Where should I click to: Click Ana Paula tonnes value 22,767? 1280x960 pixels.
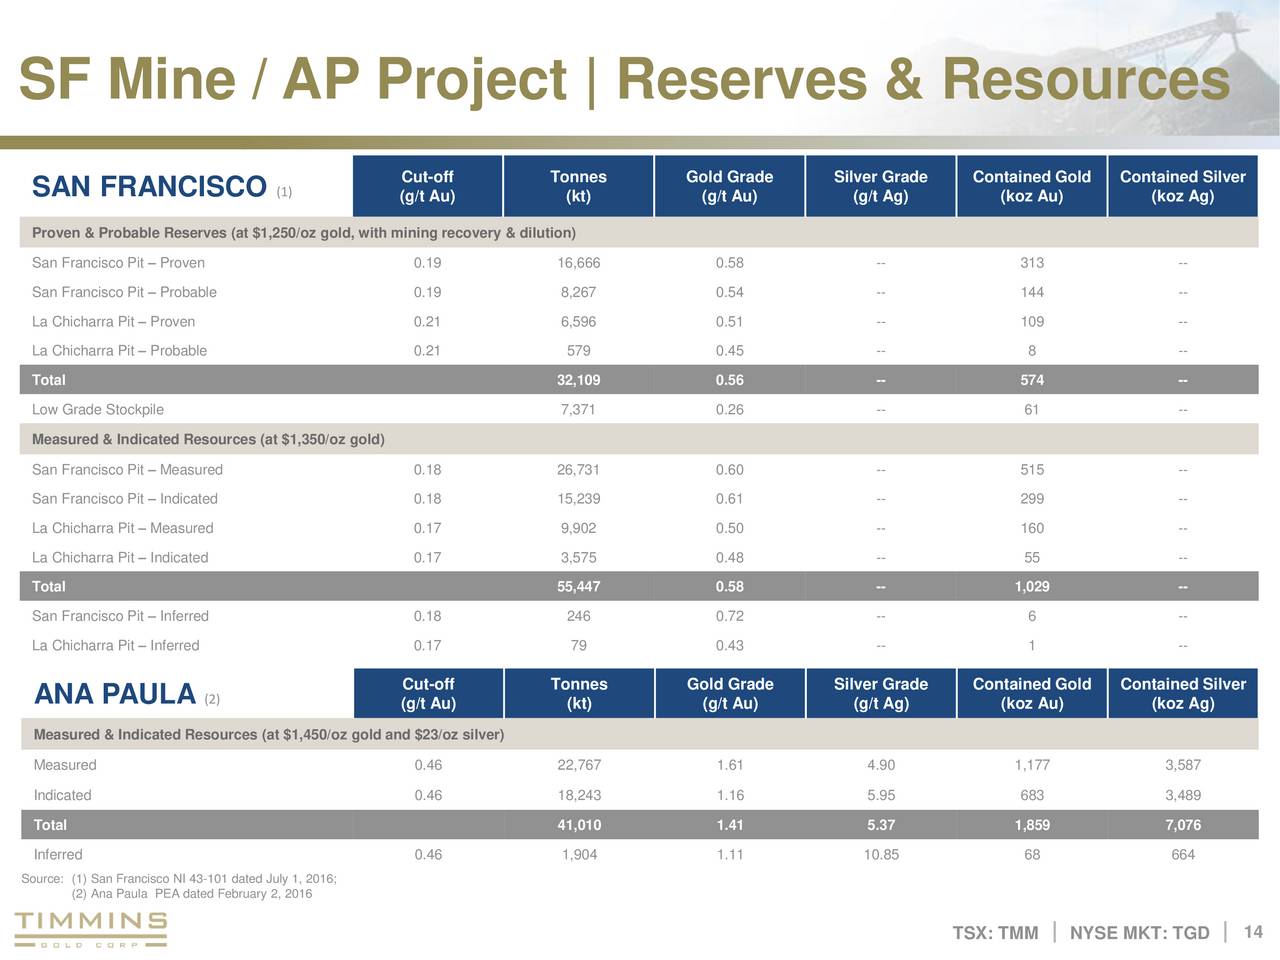pos(579,765)
